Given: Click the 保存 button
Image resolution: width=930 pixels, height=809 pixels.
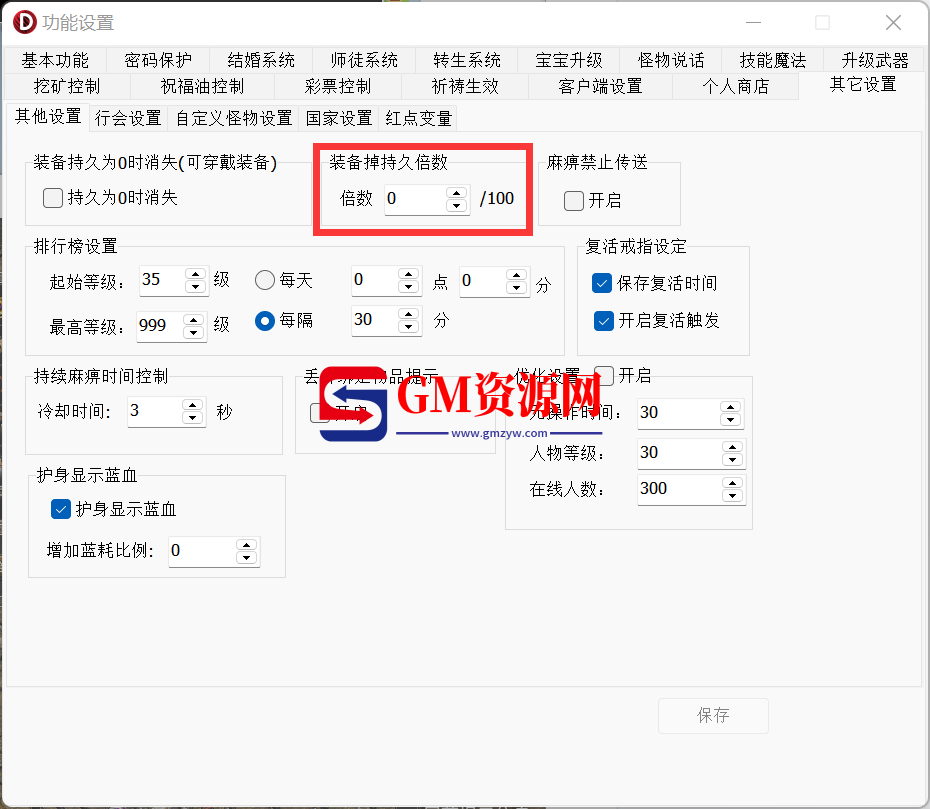Looking at the screenshot, I should pos(713,715).
